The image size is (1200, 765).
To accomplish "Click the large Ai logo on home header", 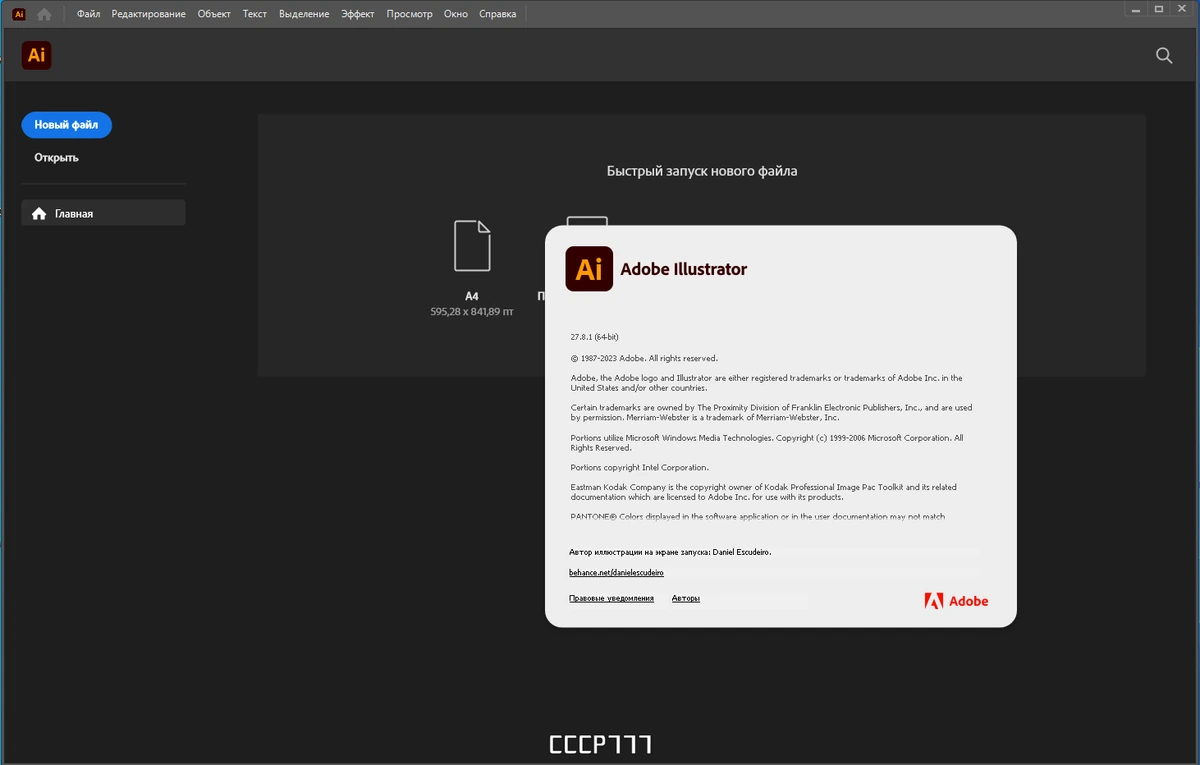I will (36, 56).
